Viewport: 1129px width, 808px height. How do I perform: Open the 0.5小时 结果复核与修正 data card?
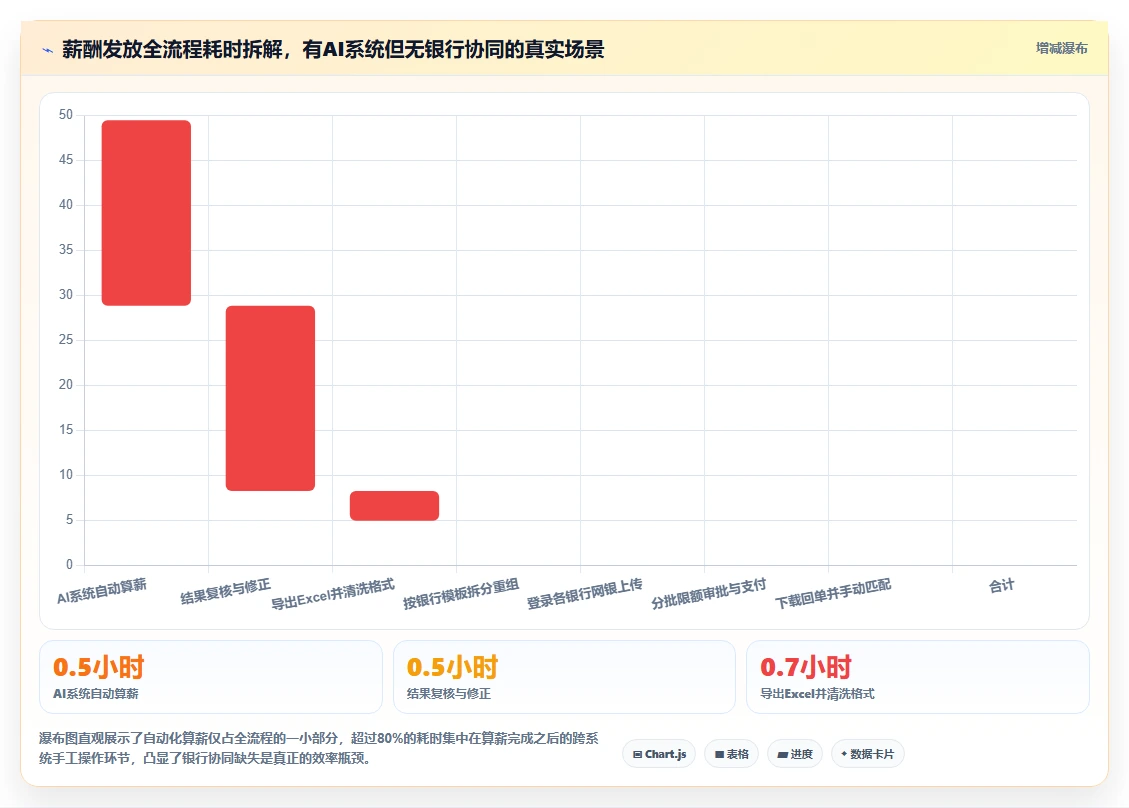tap(564, 677)
